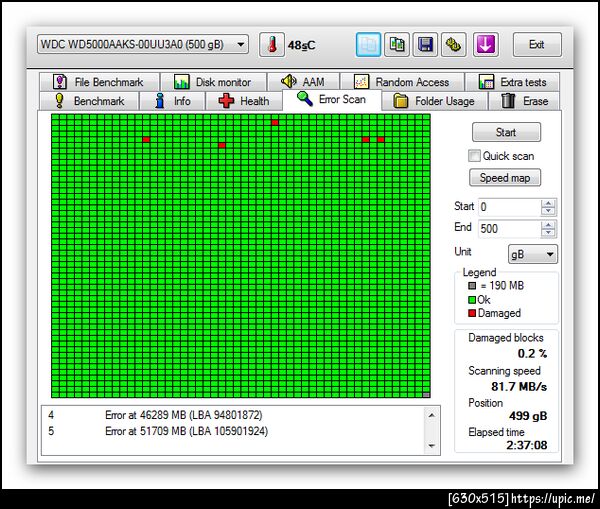
Task: Open the Info tab
Action: pos(173,101)
